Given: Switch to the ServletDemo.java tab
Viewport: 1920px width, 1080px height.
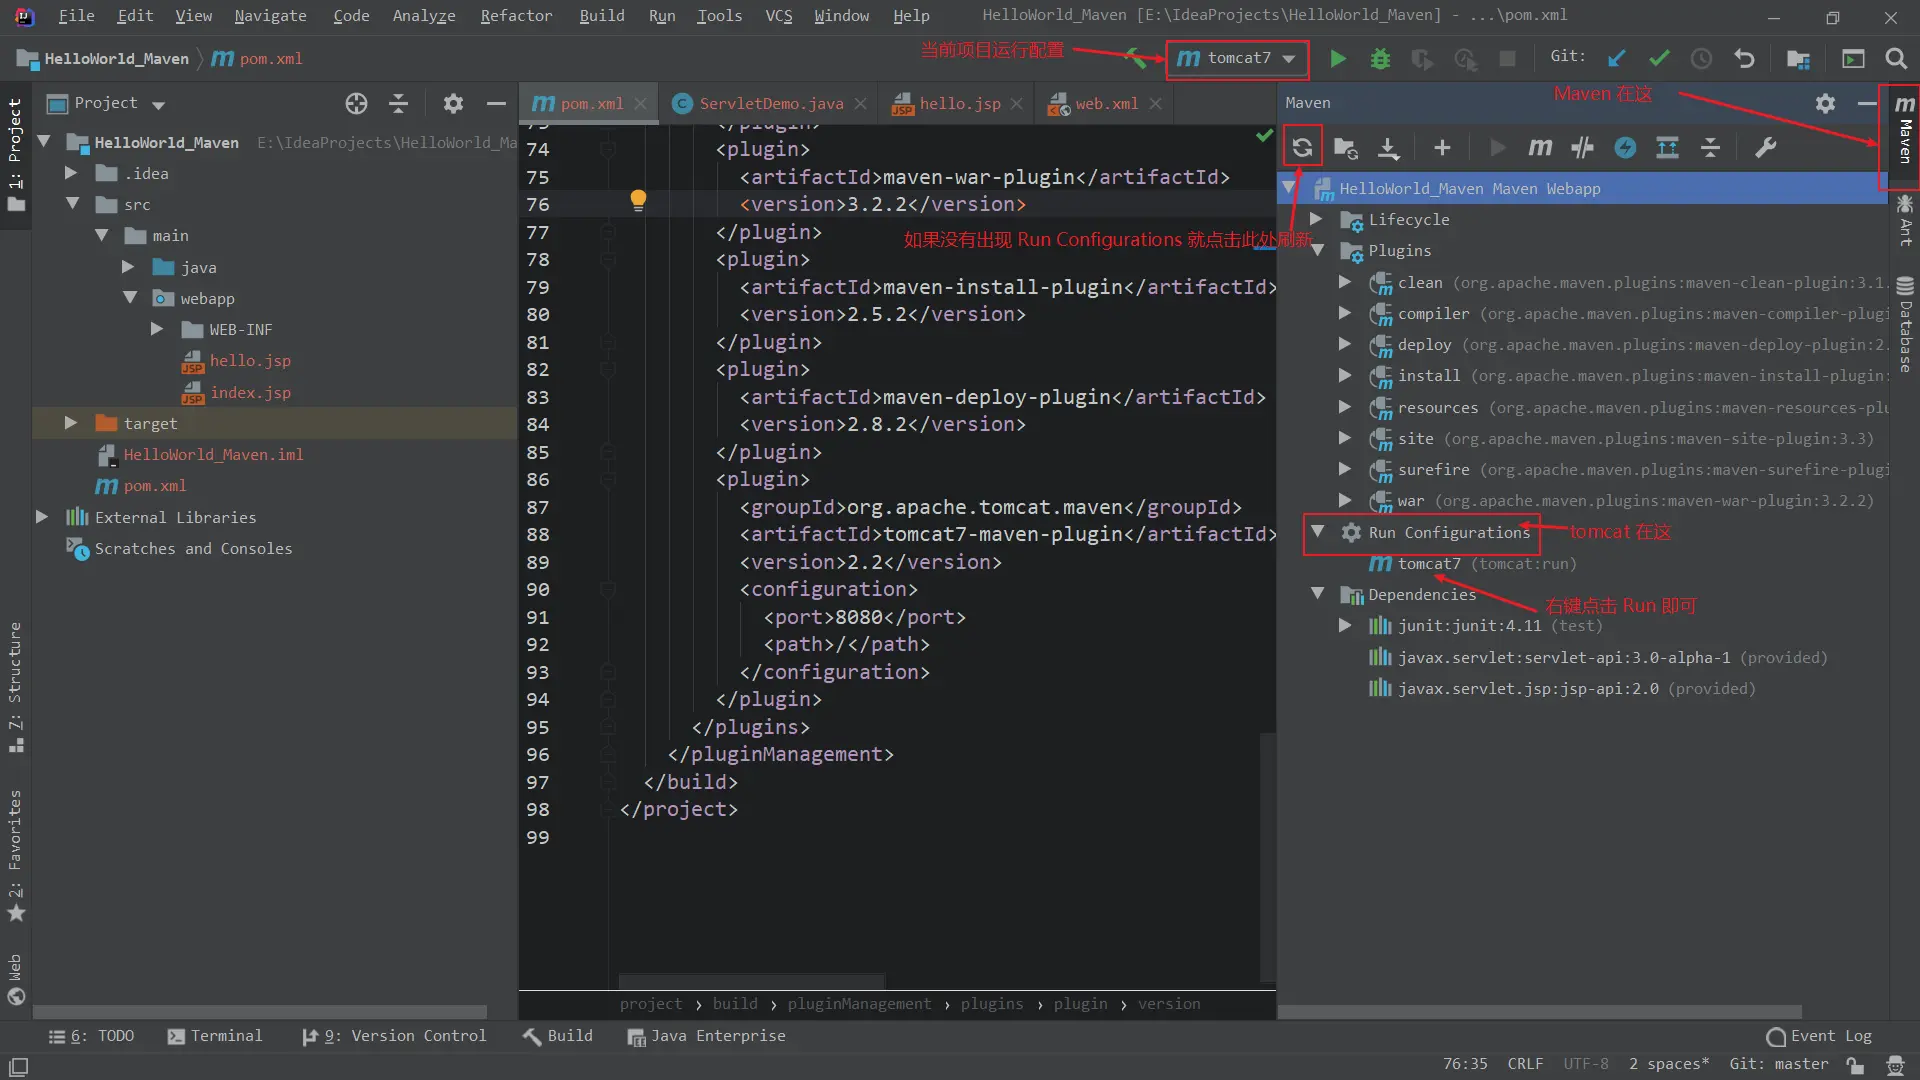Looking at the screenshot, I should point(770,103).
